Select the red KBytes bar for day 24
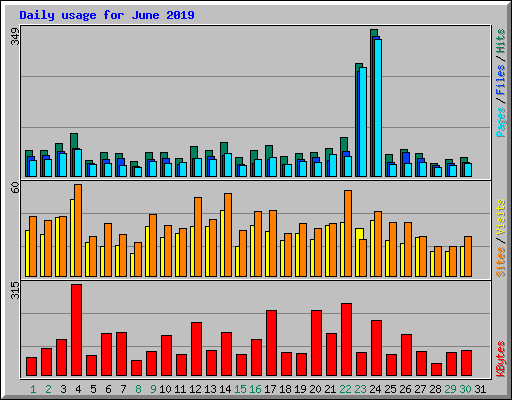 [x=376, y=348]
